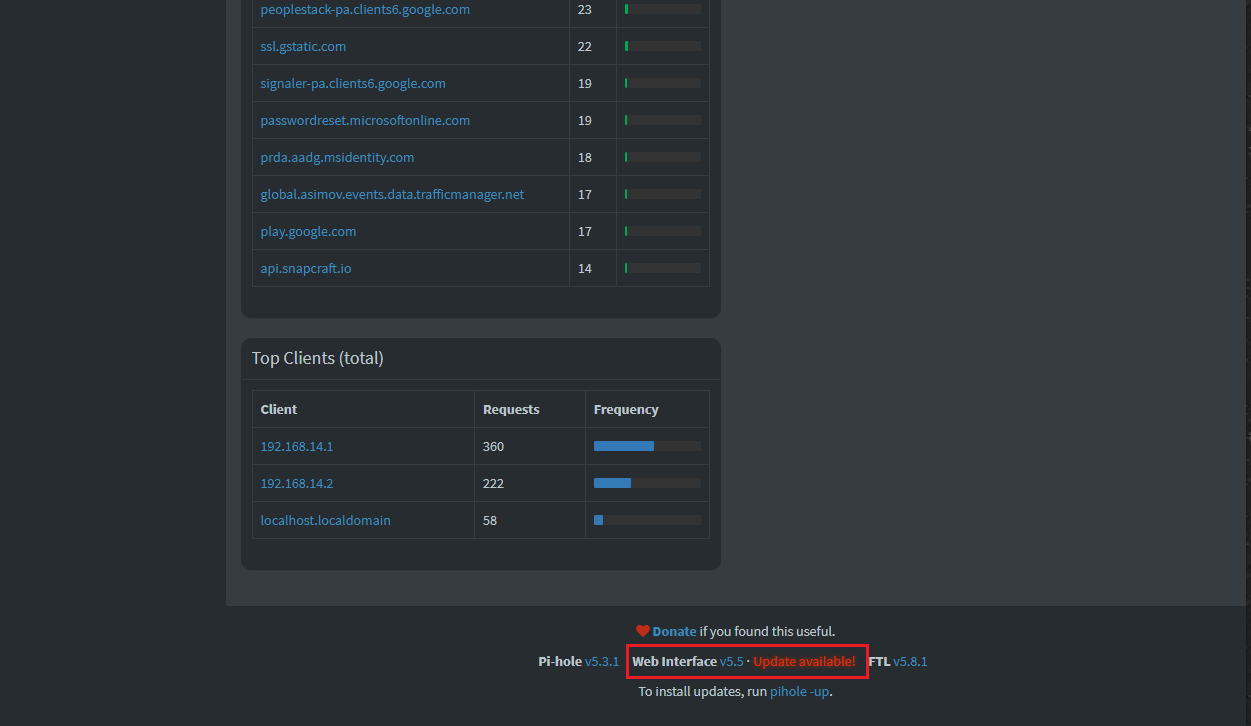Image resolution: width=1251 pixels, height=726 pixels.
Task: Click request count 58 cell
Action: click(x=529, y=520)
